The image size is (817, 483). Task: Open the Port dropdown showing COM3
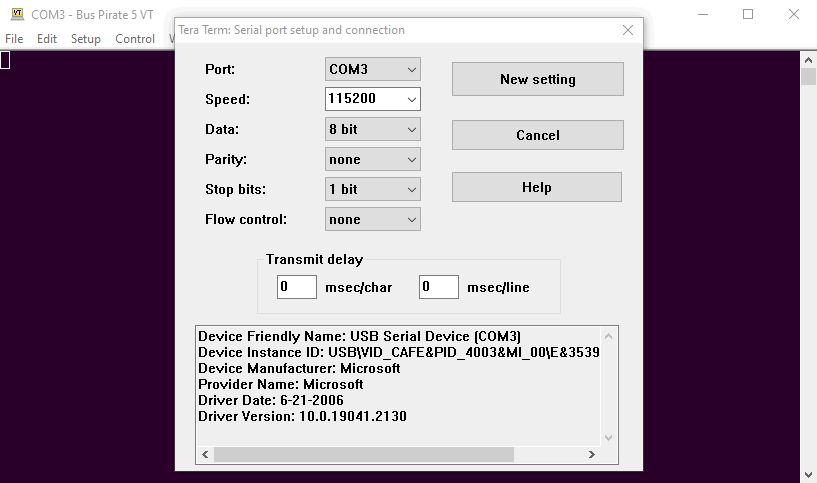[x=373, y=69]
